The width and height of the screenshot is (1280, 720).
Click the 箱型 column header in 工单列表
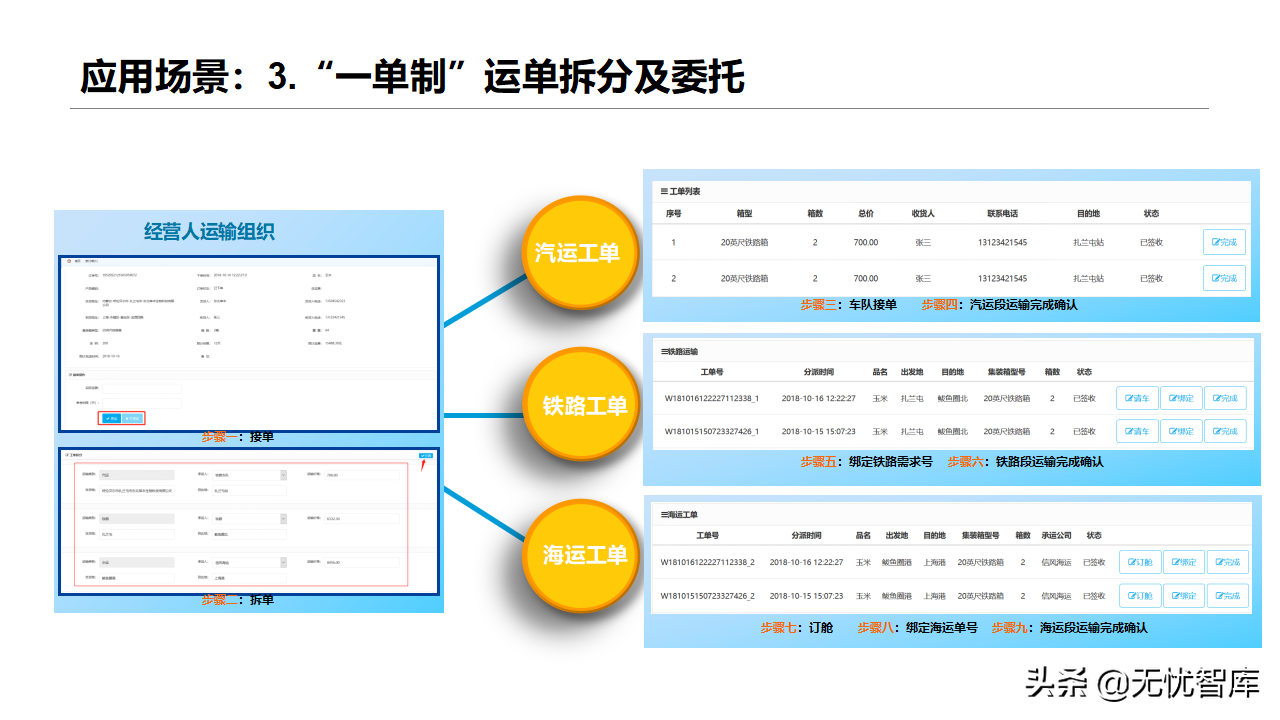[743, 213]
